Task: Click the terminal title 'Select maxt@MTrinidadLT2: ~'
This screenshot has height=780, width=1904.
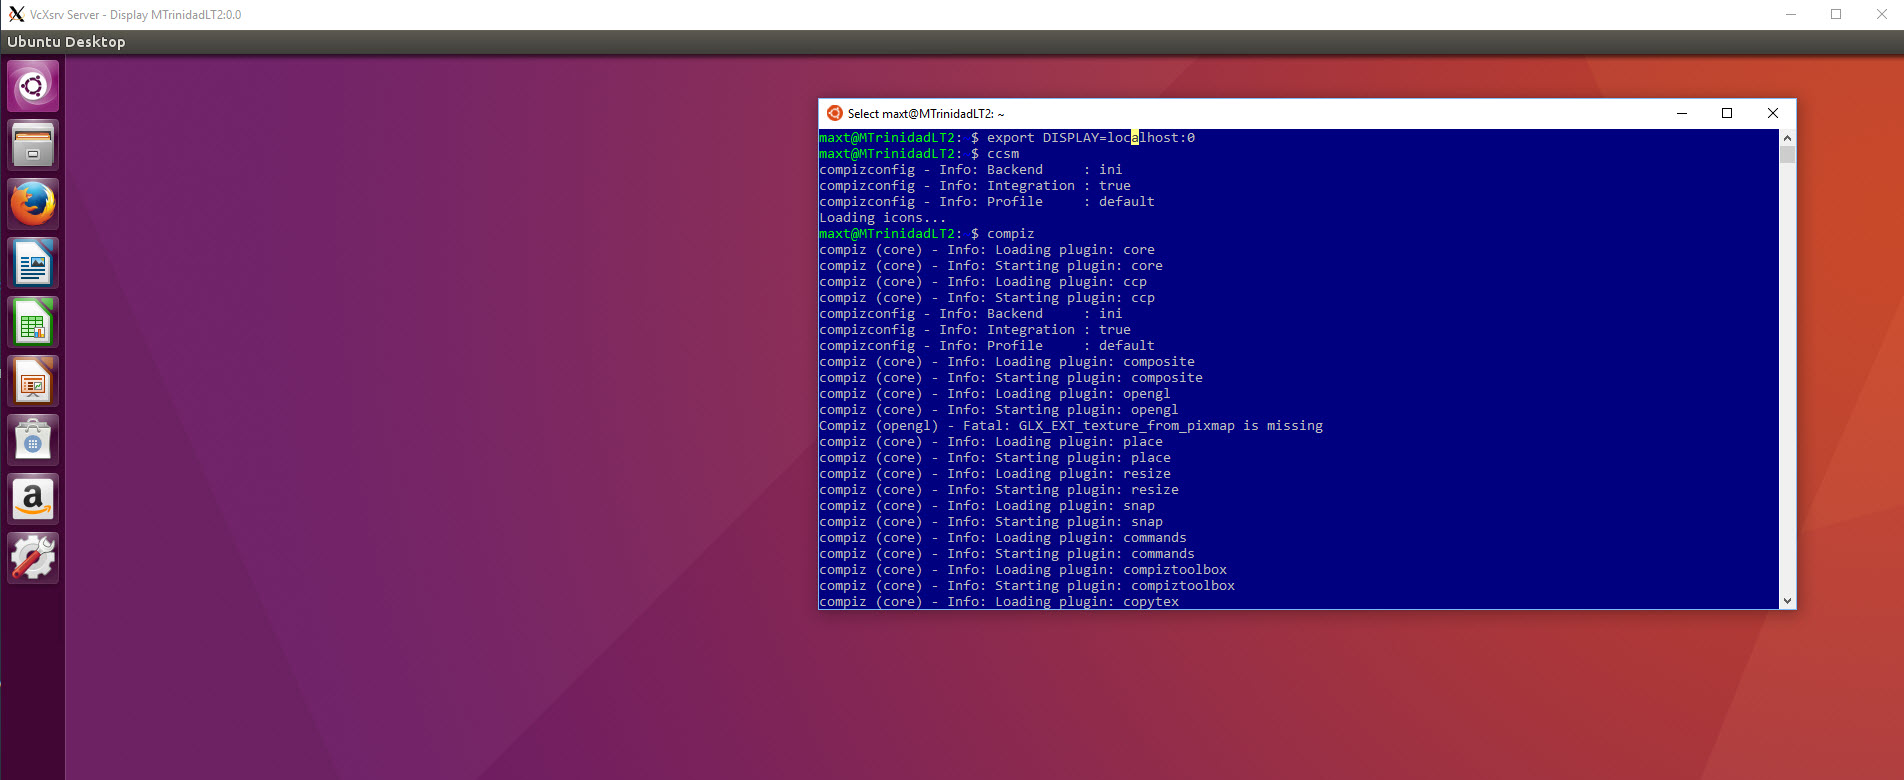Action: [926, 114]
